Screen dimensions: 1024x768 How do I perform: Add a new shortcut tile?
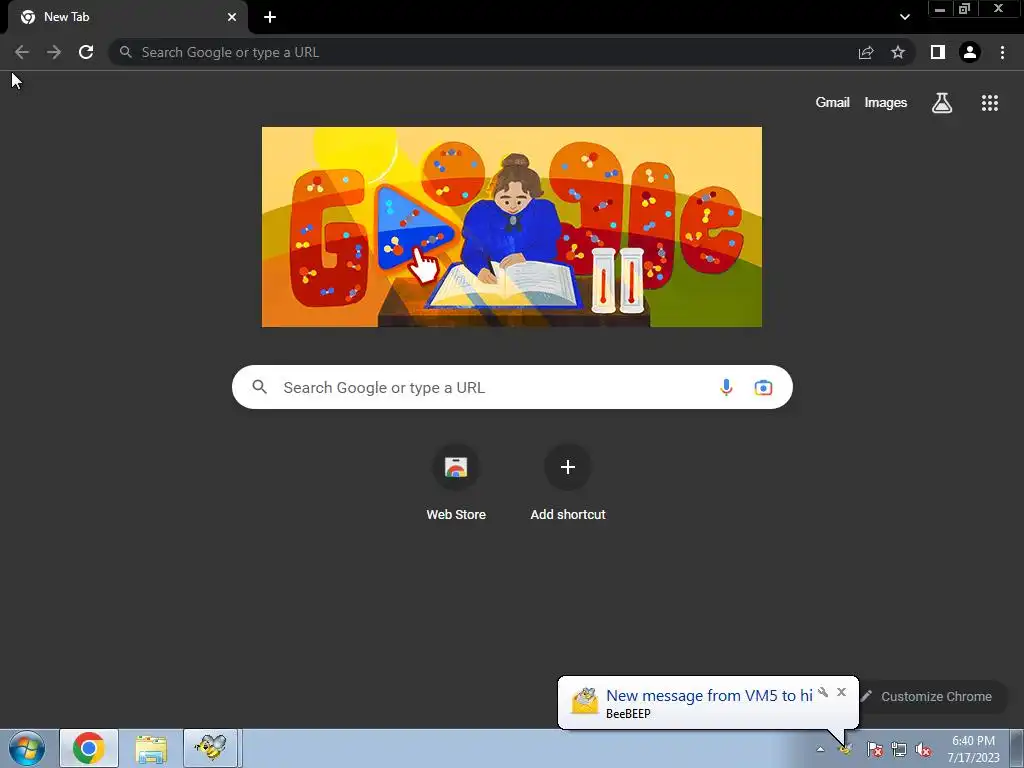click(x=568, y=483)
